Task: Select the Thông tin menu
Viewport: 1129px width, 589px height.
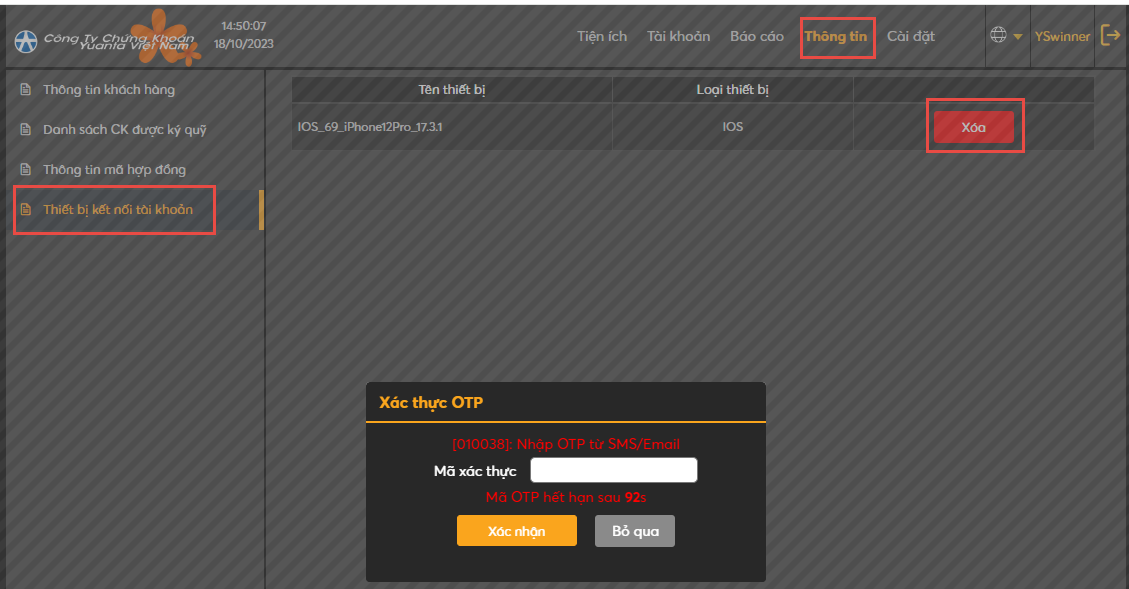Action: tap(836, 36)
